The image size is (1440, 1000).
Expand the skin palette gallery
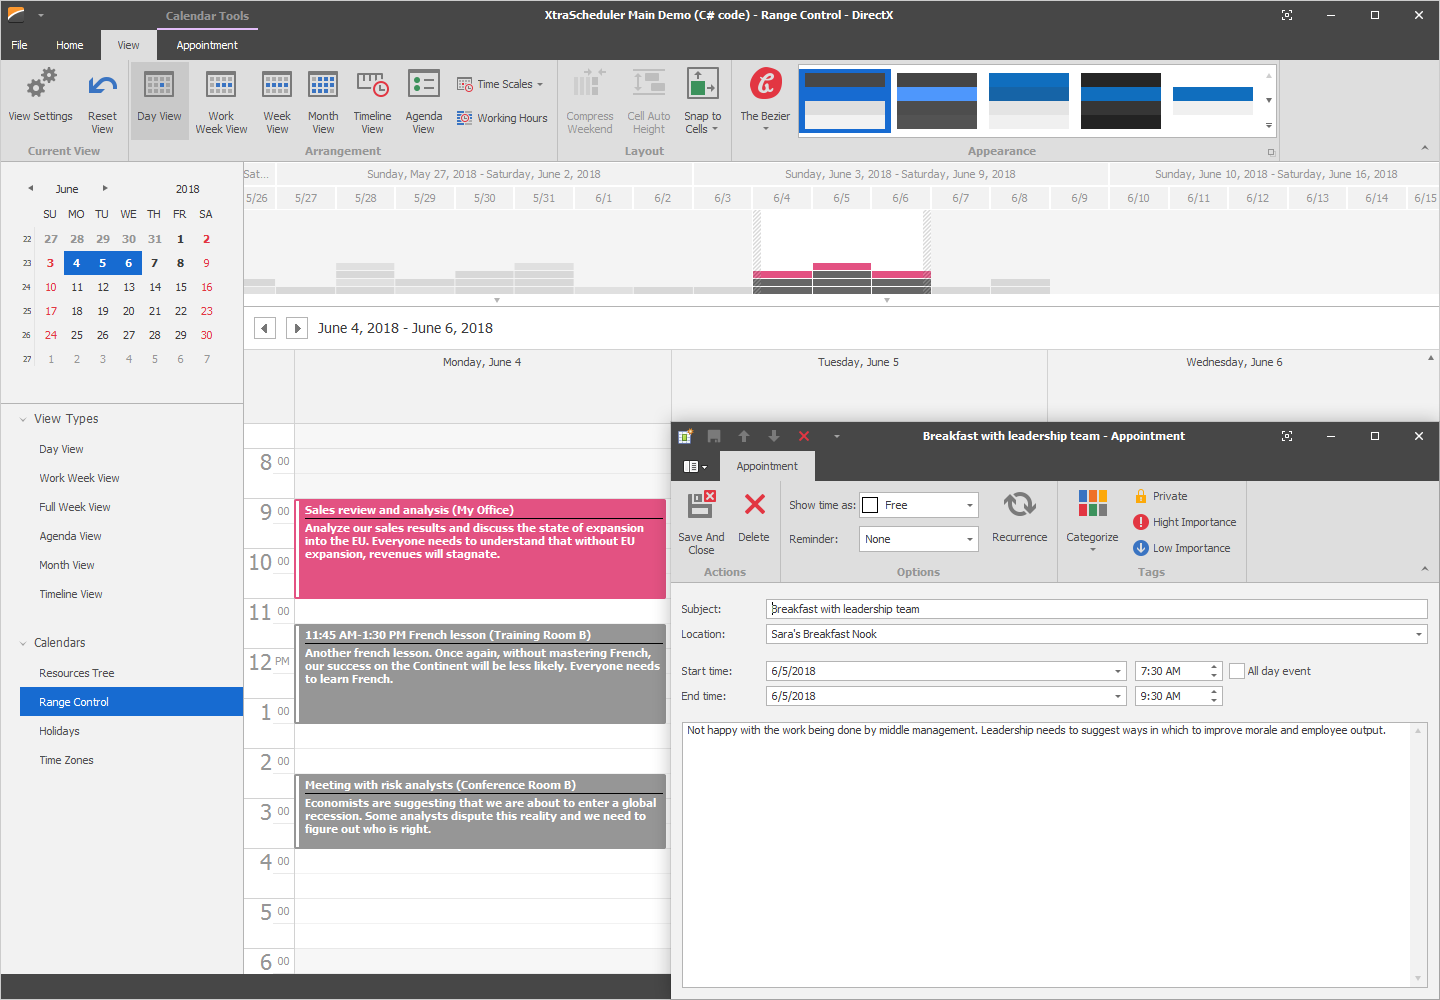1269,126
